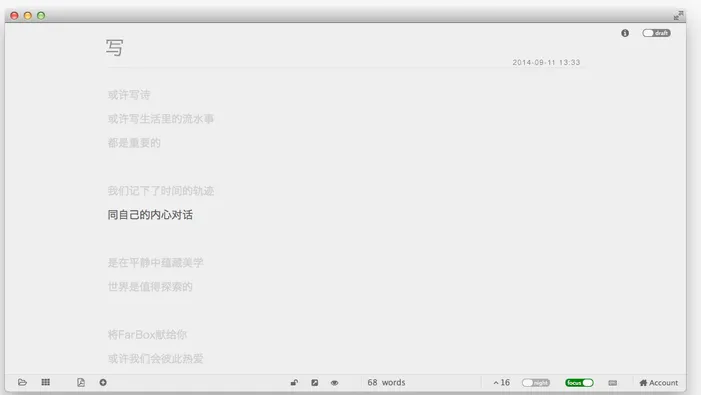Click the line 我们记下了时间的轨迹
Screen dimensions: 701x395
[x=161, y=191]
